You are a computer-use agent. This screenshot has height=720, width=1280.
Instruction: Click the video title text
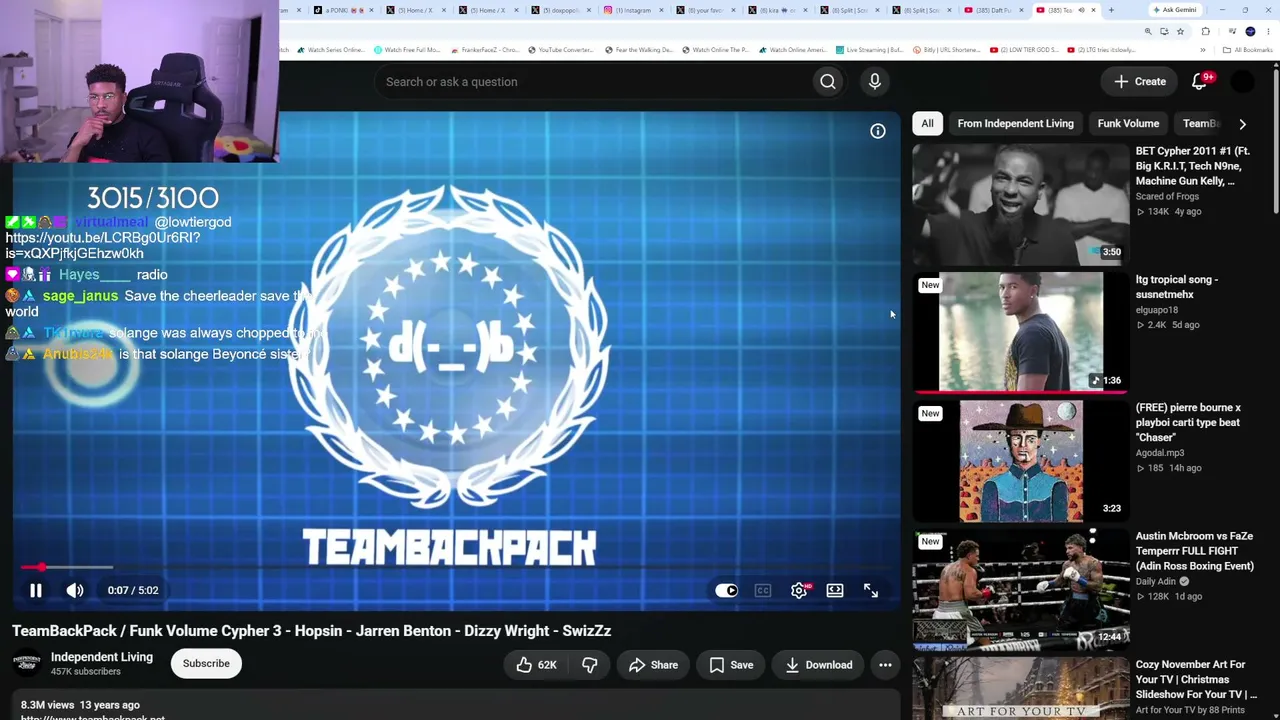311,631
